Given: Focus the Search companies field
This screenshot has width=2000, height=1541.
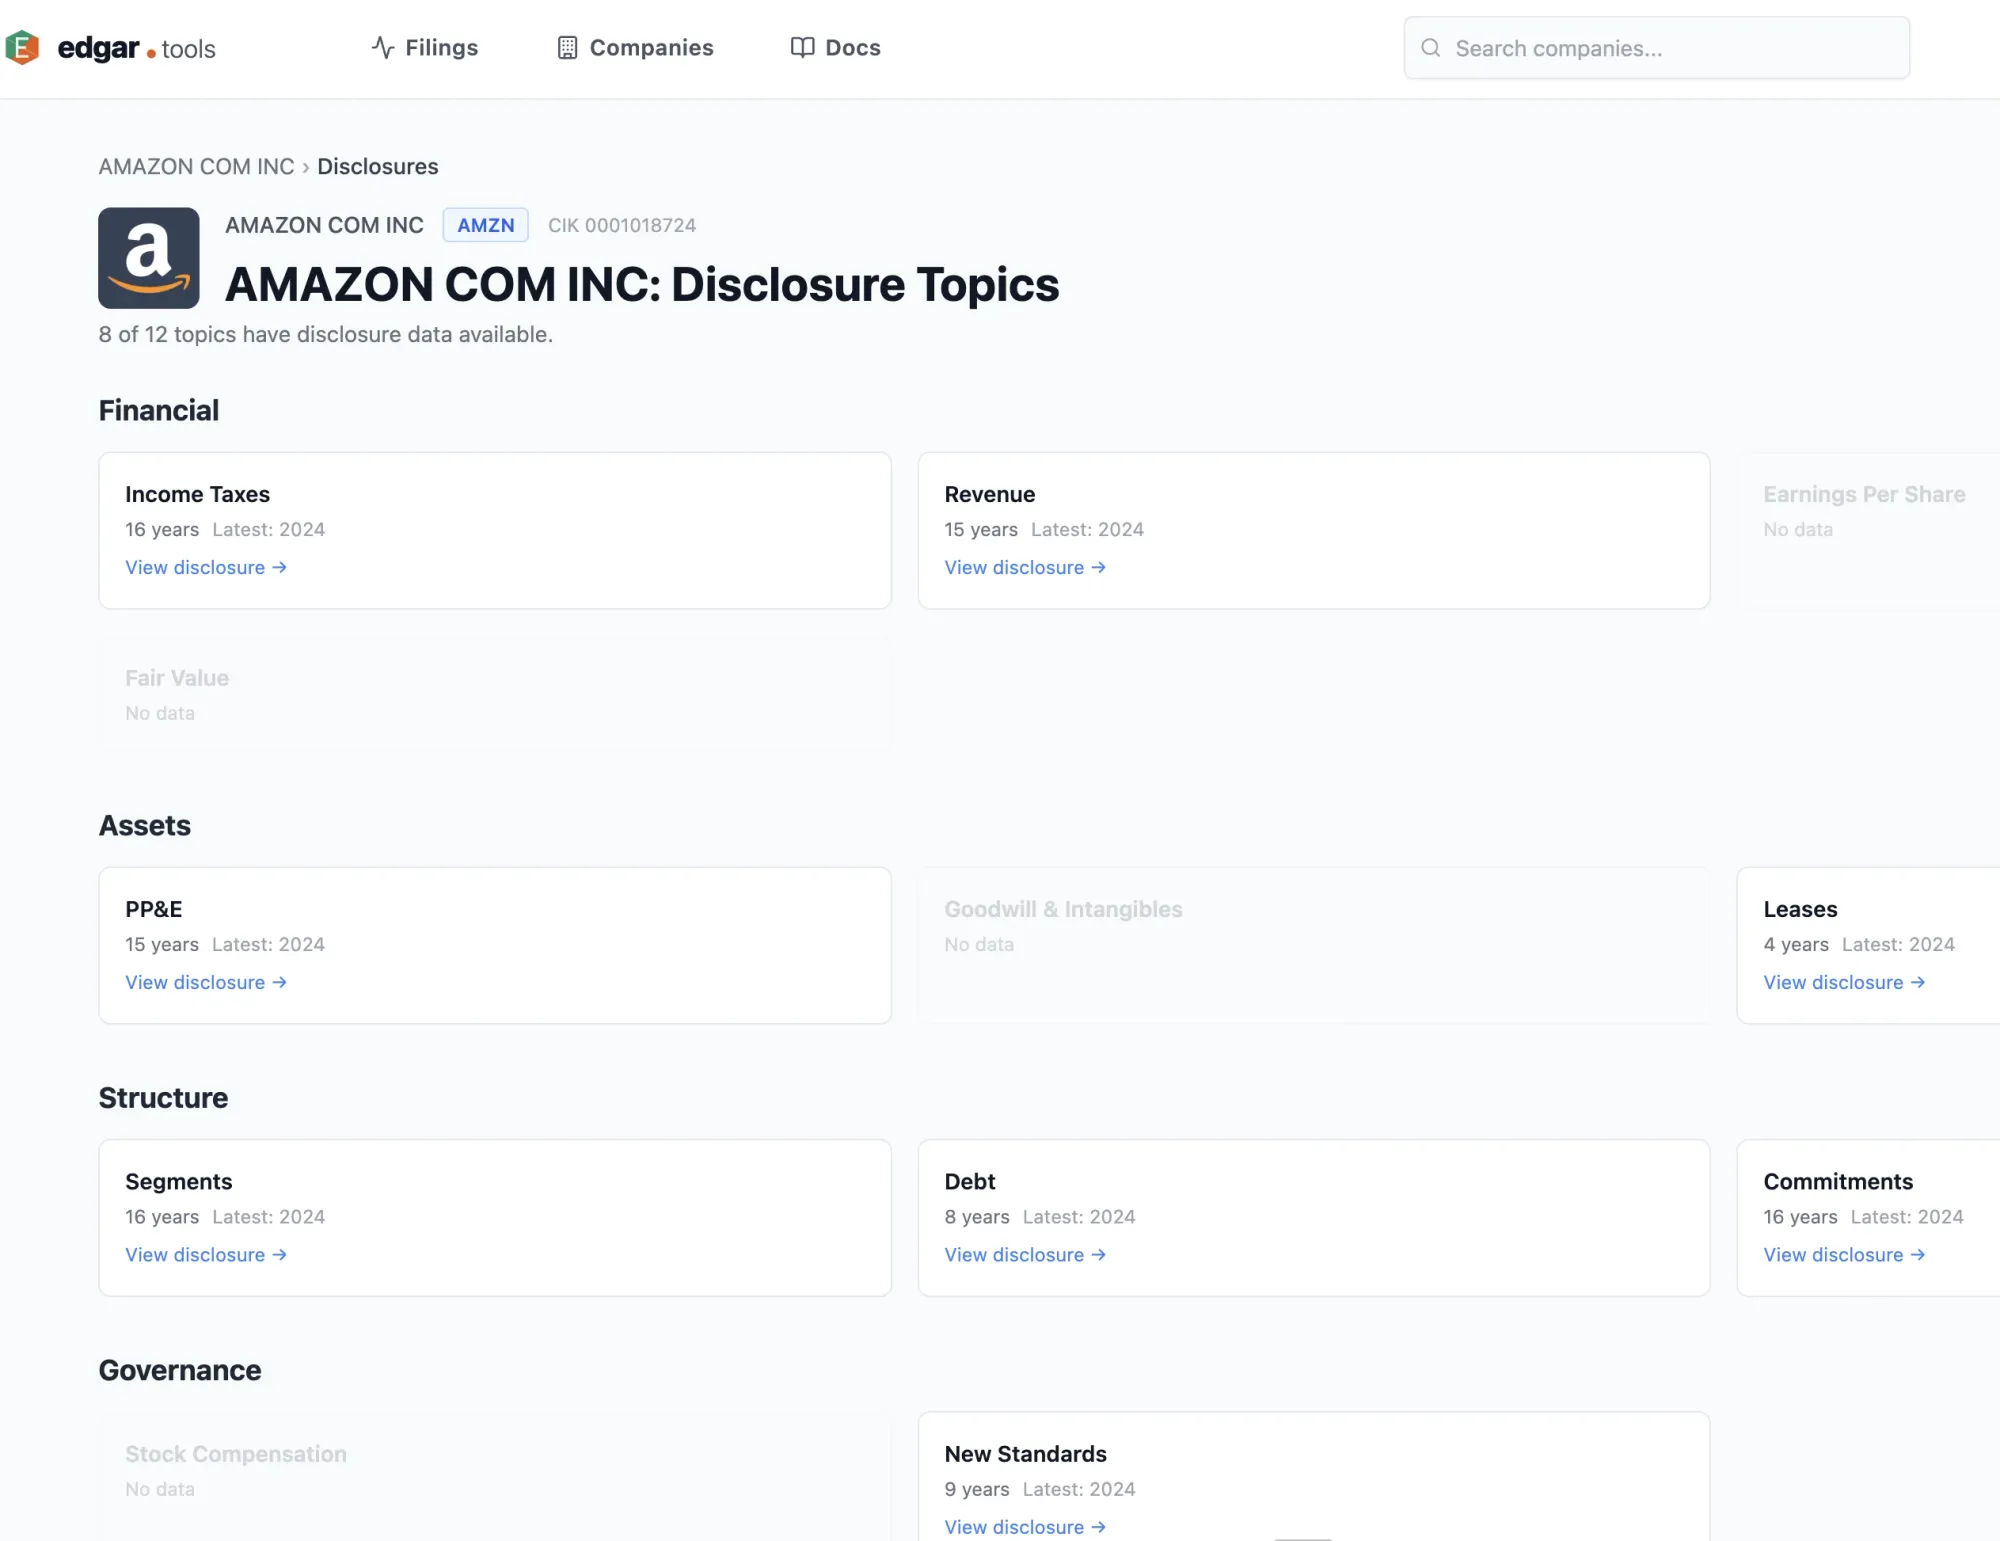Looking at the screenshot, I should pos(1670,48).
